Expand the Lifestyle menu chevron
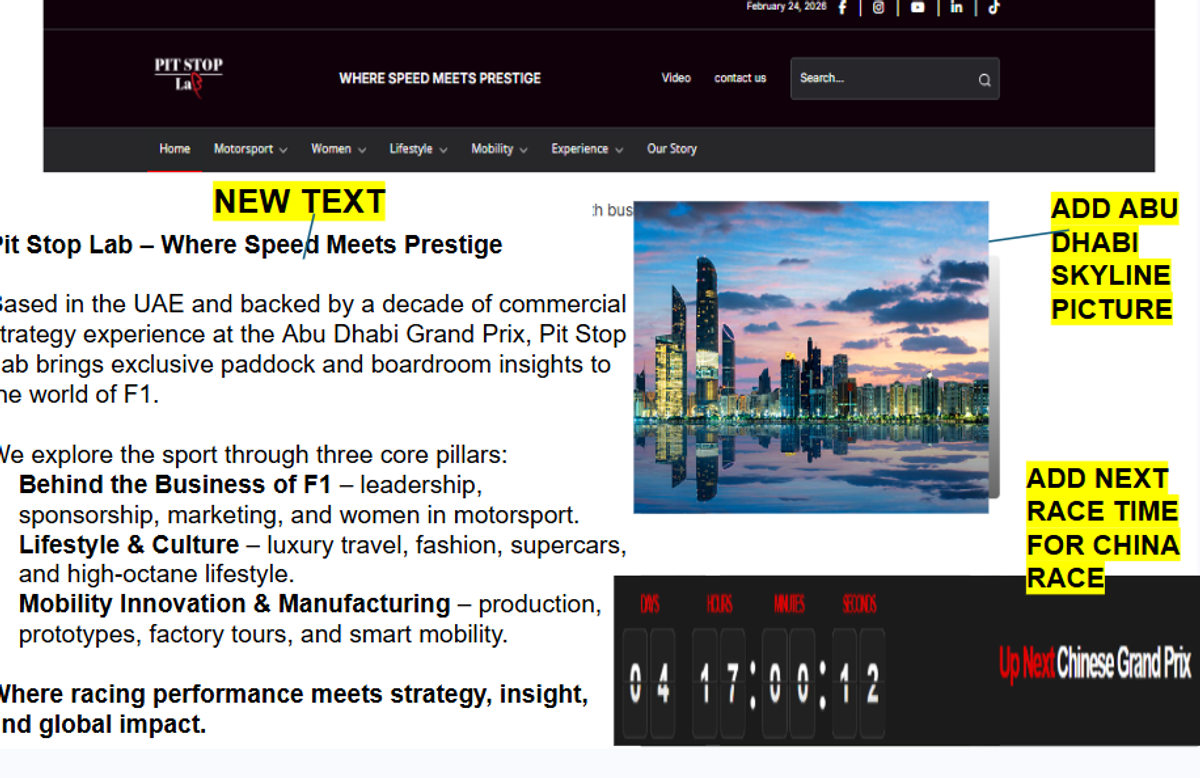 443,150
